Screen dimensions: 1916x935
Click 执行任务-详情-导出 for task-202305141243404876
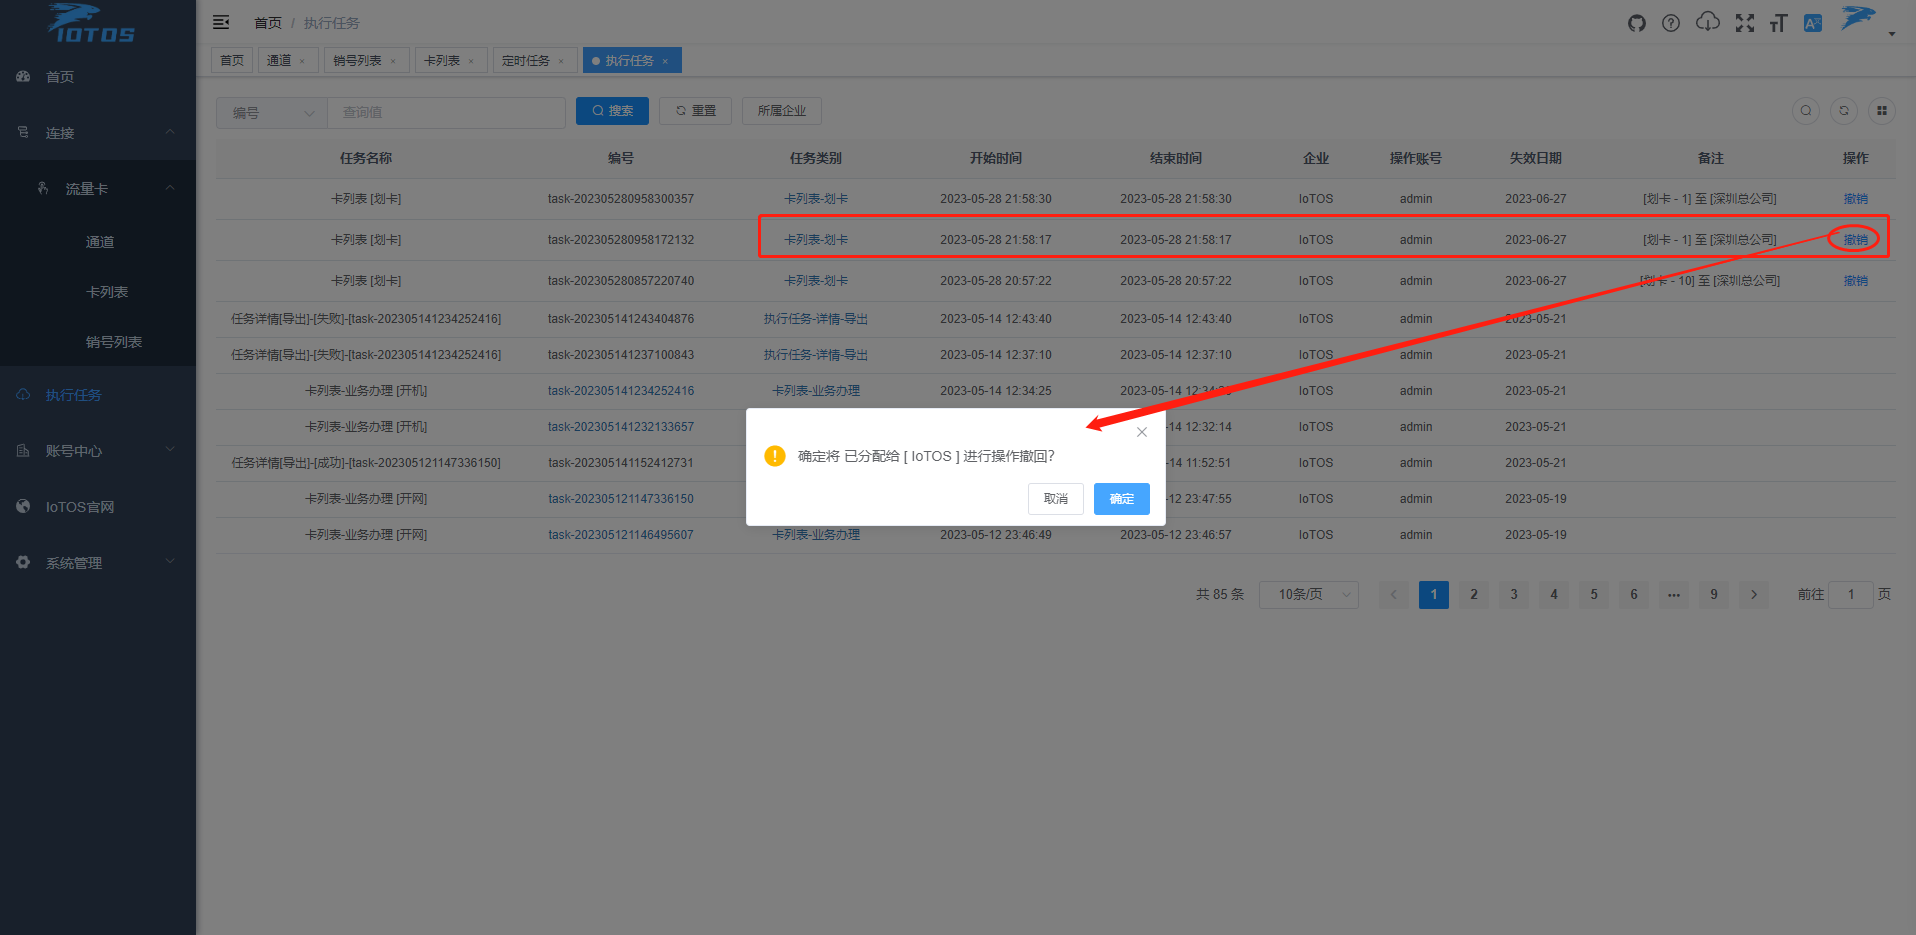point(816,319)
